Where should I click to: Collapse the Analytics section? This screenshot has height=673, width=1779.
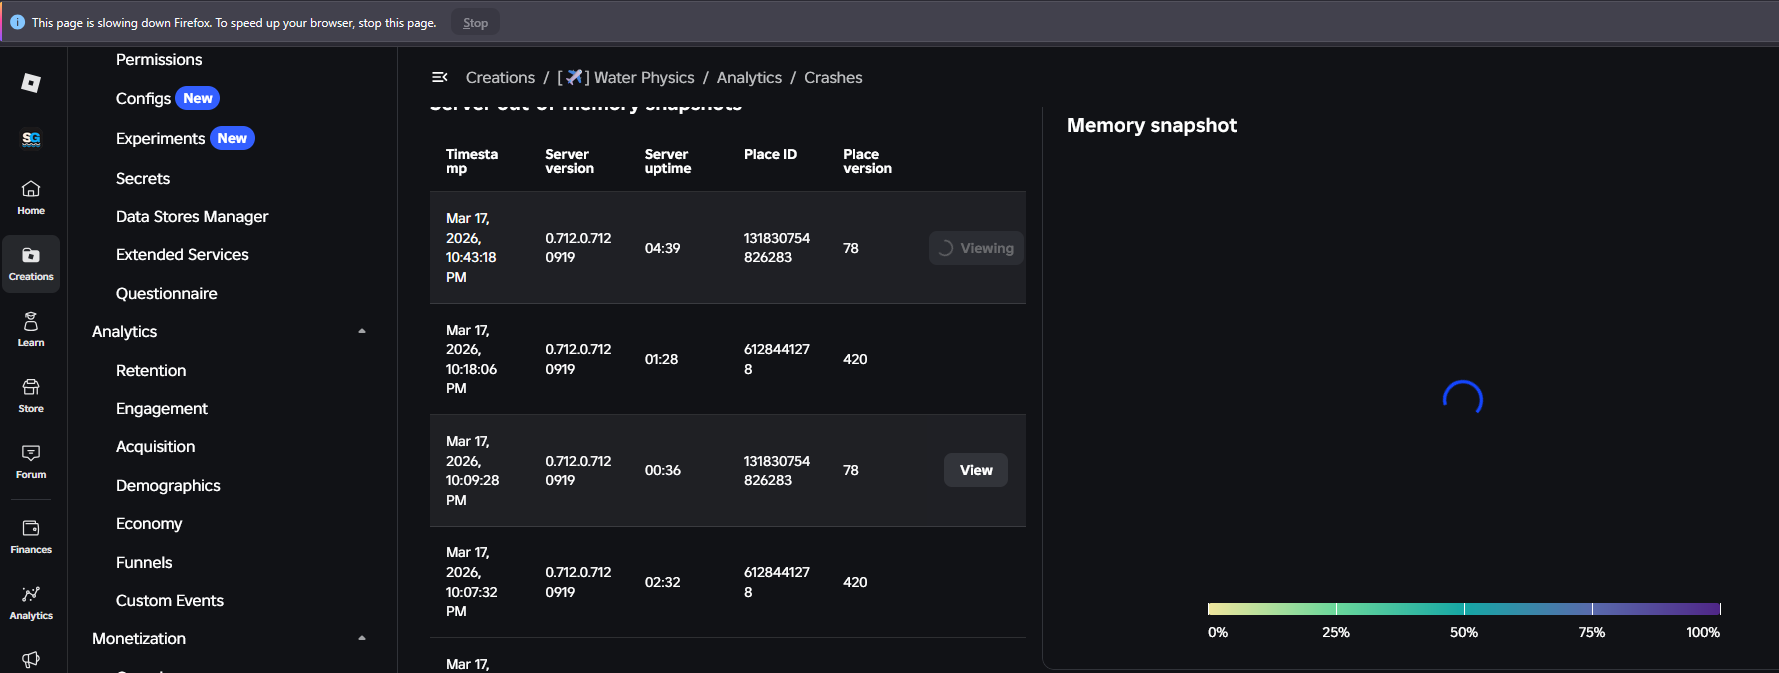(x=362, y=331)
